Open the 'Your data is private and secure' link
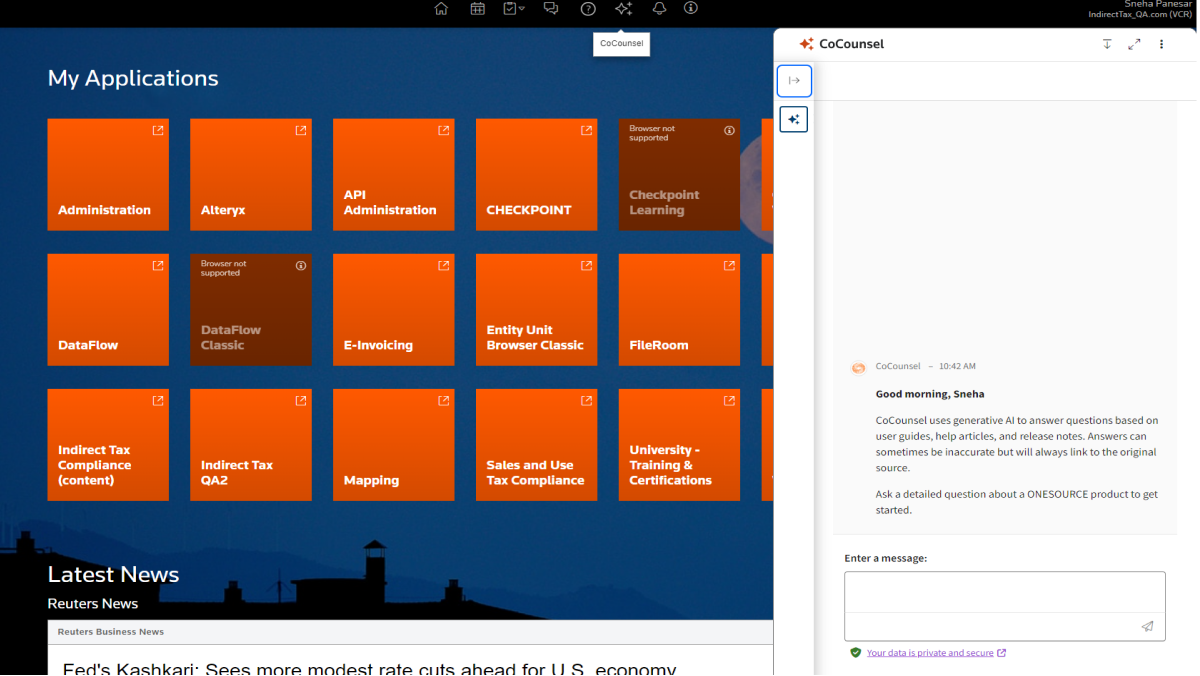Image resolution: width=1200 pixels, height=676 pixels. click(x=930, y=653)
